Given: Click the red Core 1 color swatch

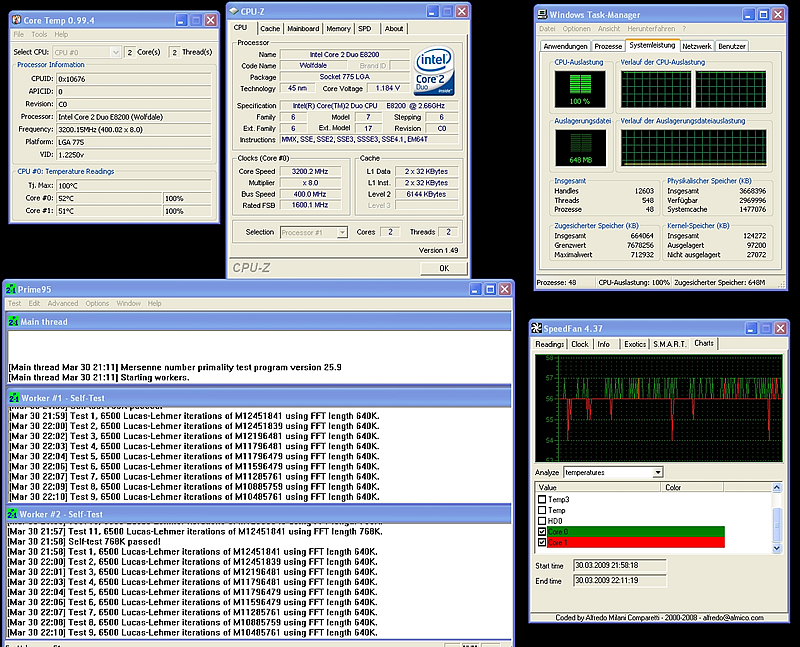Looking at the screenshot, I should tap(636, 542).
